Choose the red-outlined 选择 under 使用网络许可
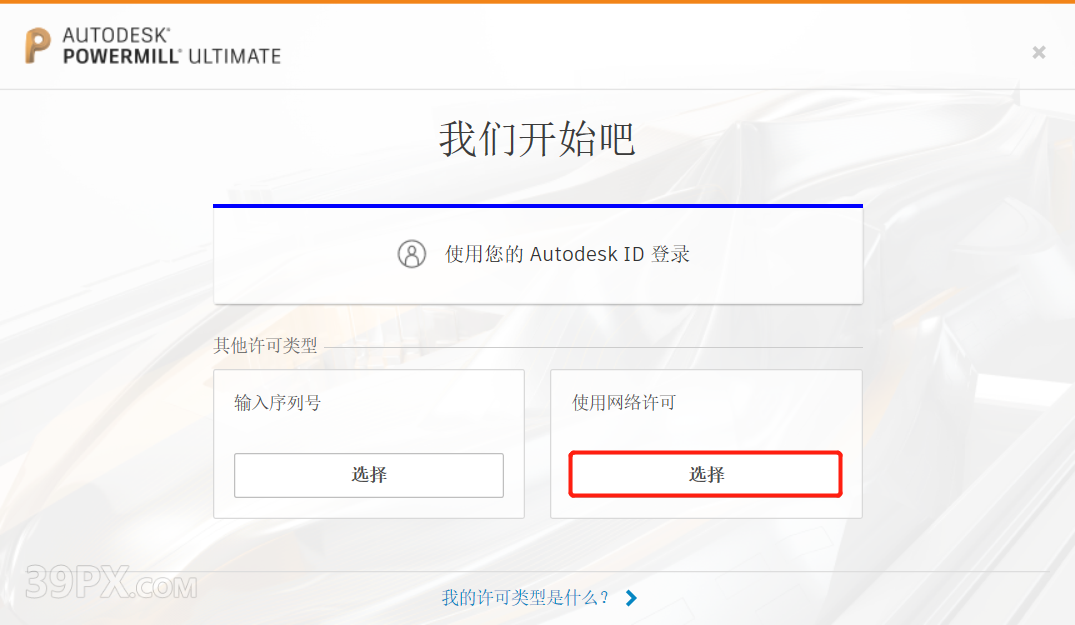The height and width of the screenshot is (625, 1075). pos(705,474)
